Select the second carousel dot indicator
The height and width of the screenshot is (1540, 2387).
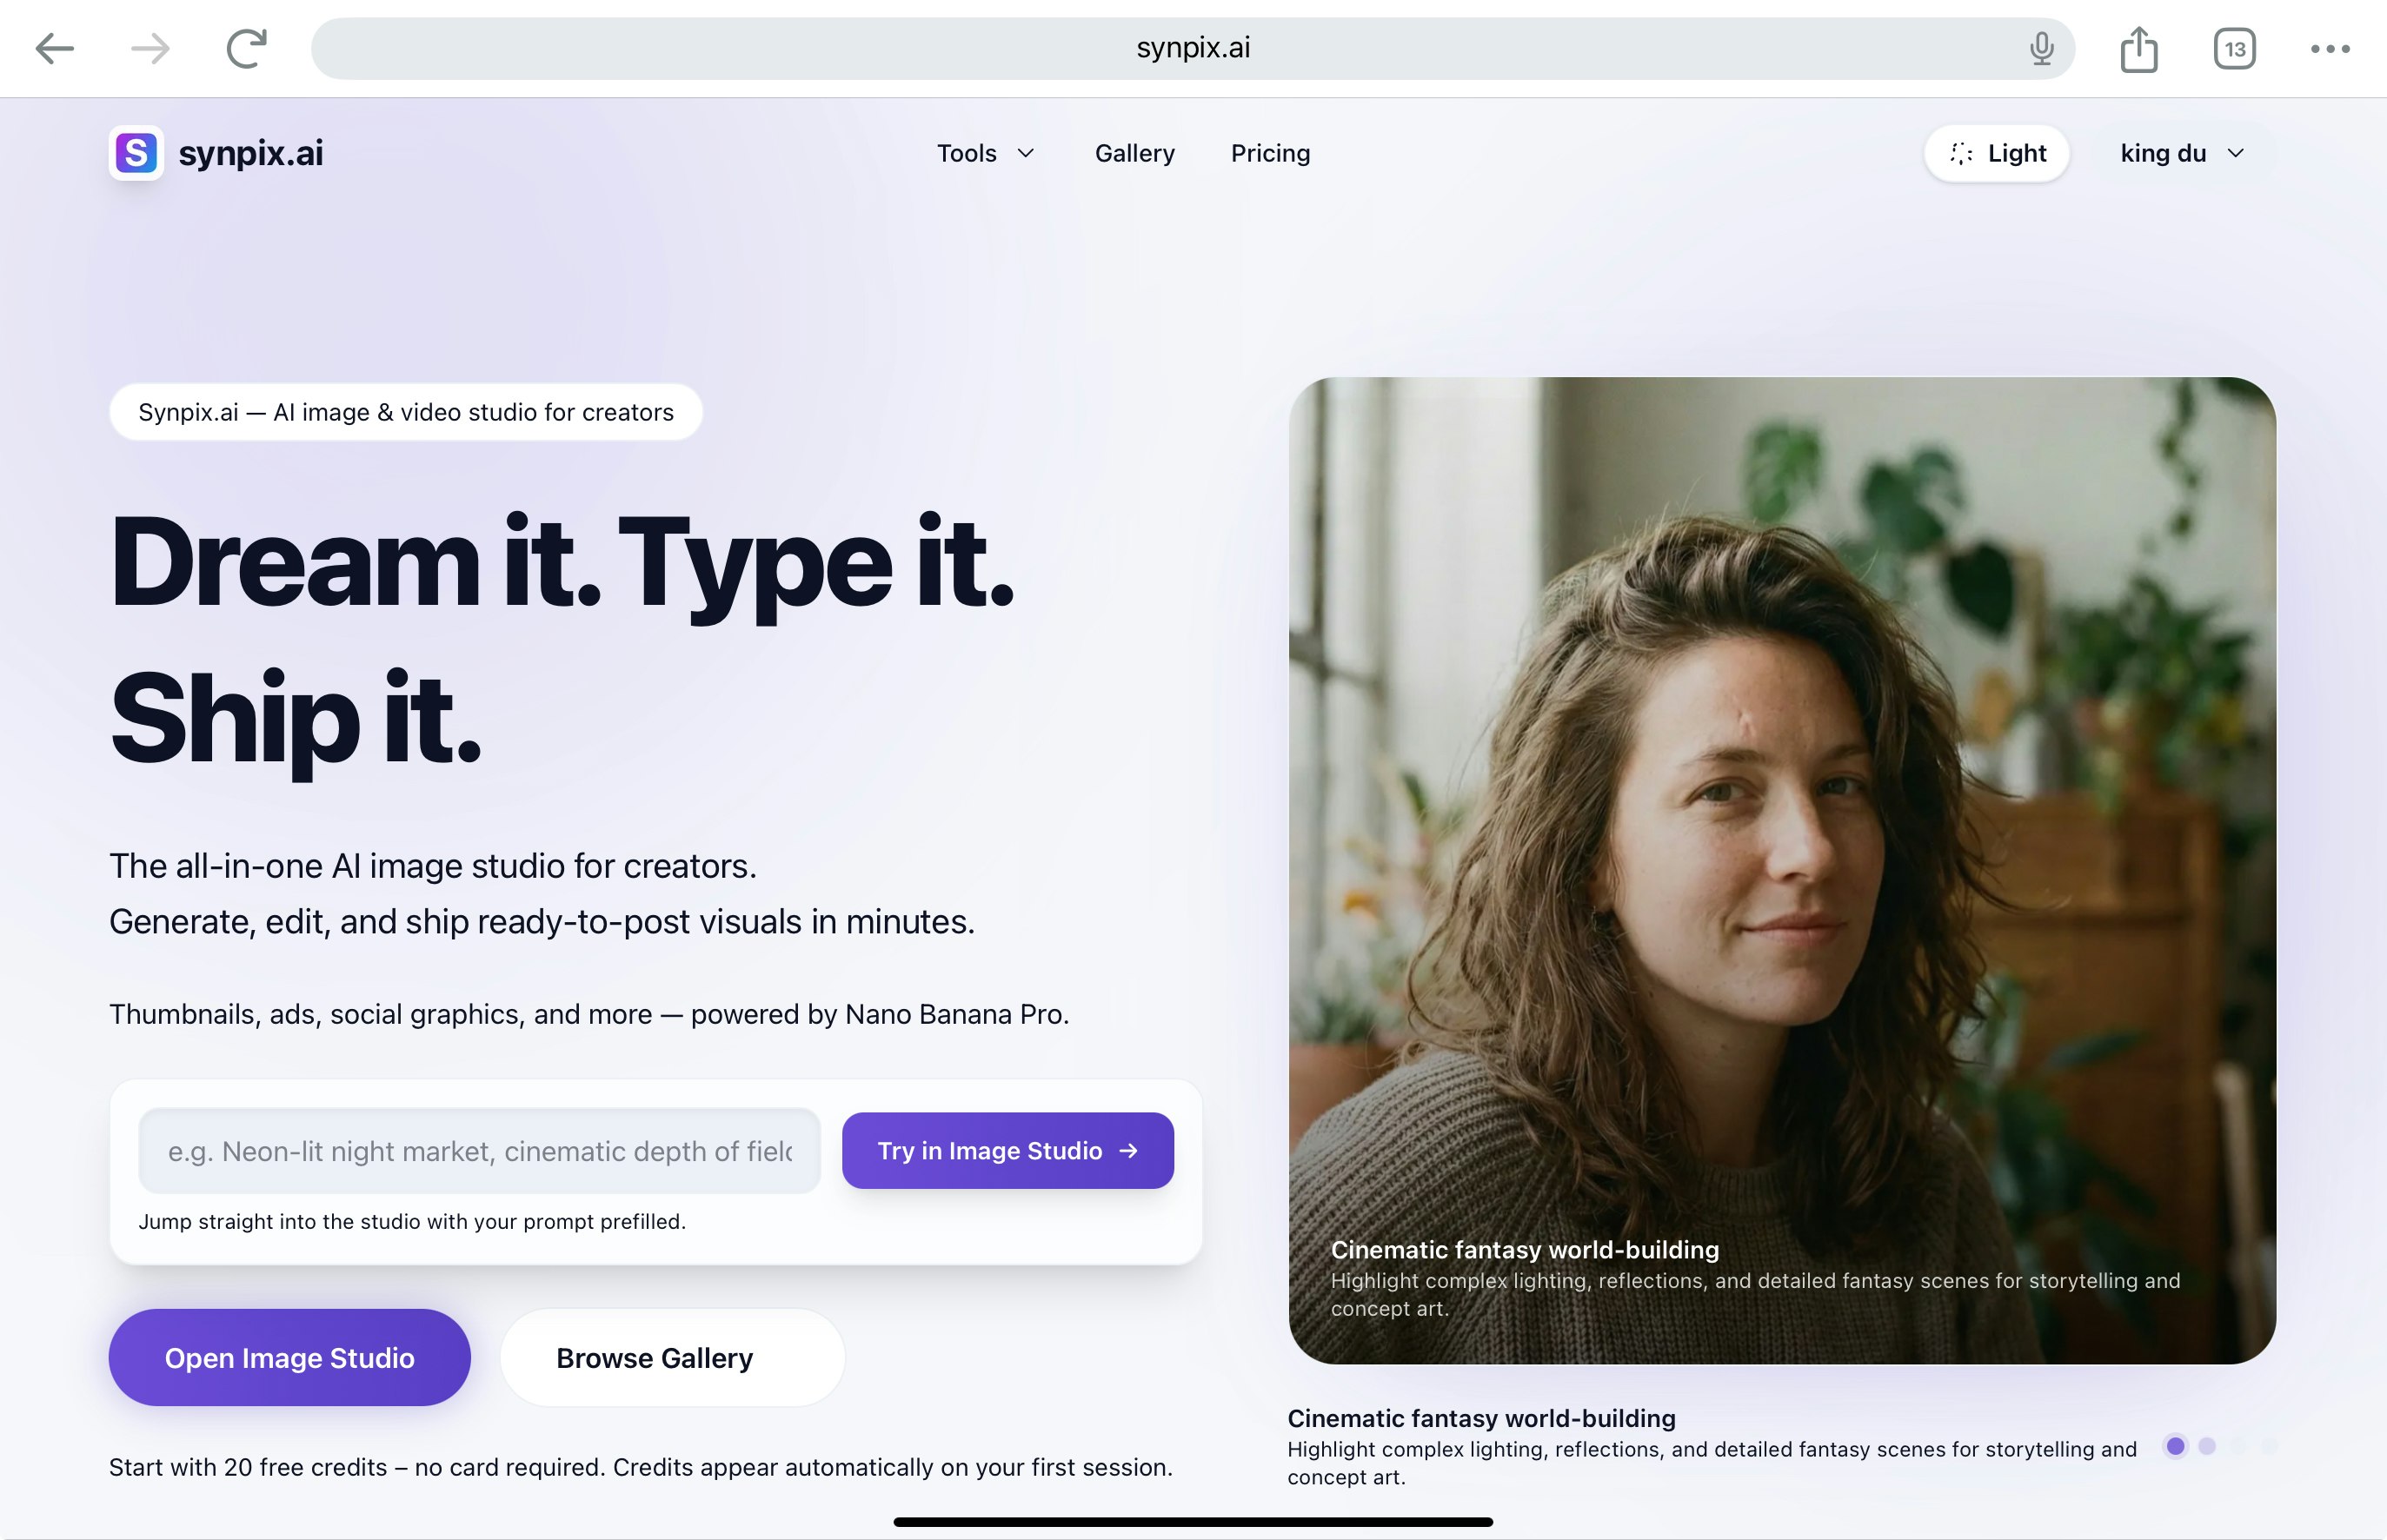(2207, 1446)
